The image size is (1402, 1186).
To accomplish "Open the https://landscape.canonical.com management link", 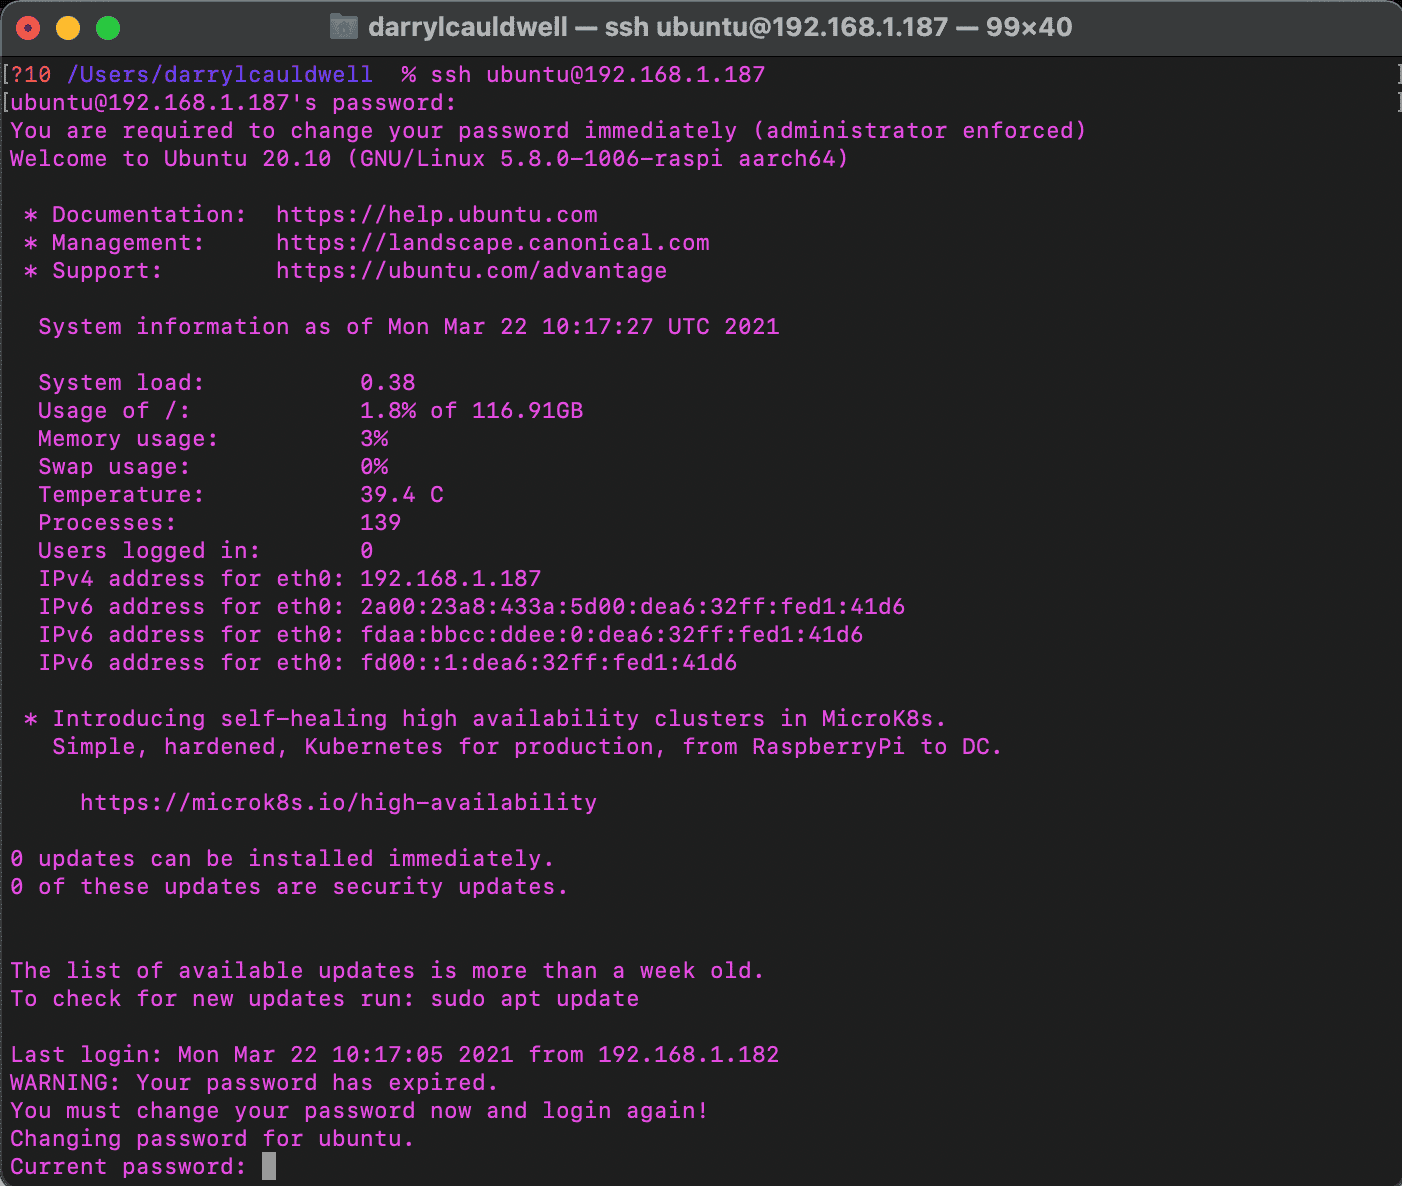I will click(493, 242).
